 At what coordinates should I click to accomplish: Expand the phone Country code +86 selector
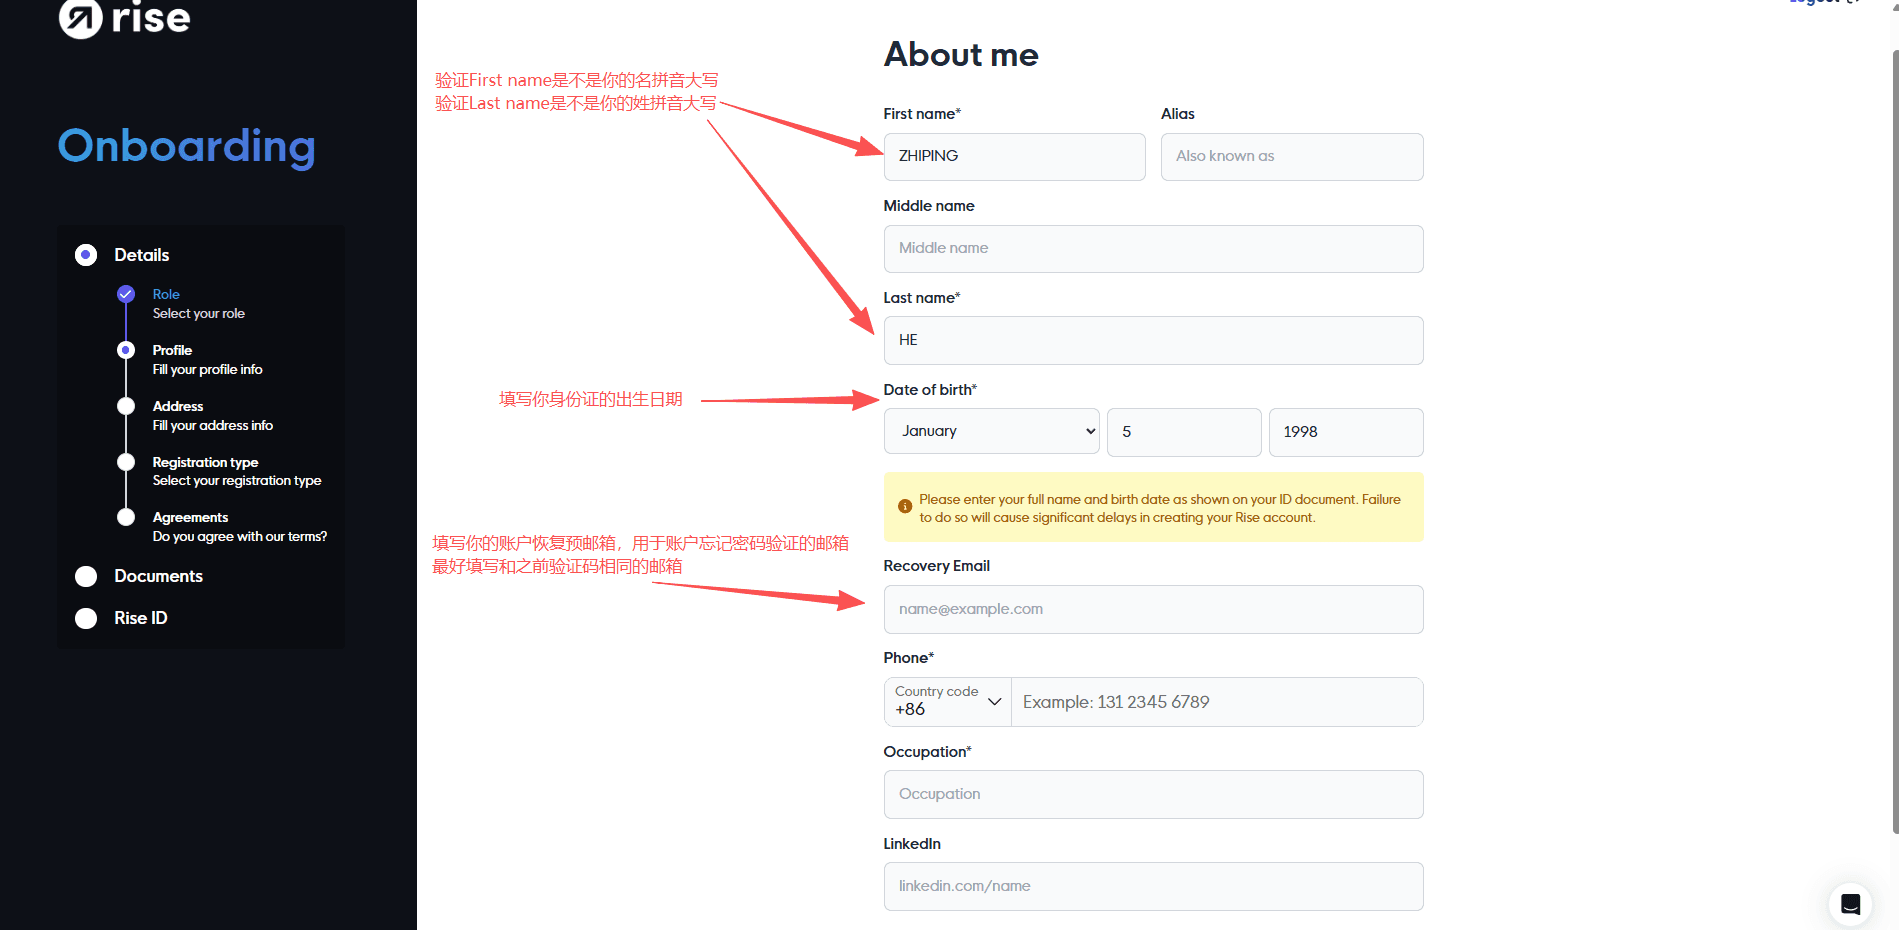tap(948, 702)
